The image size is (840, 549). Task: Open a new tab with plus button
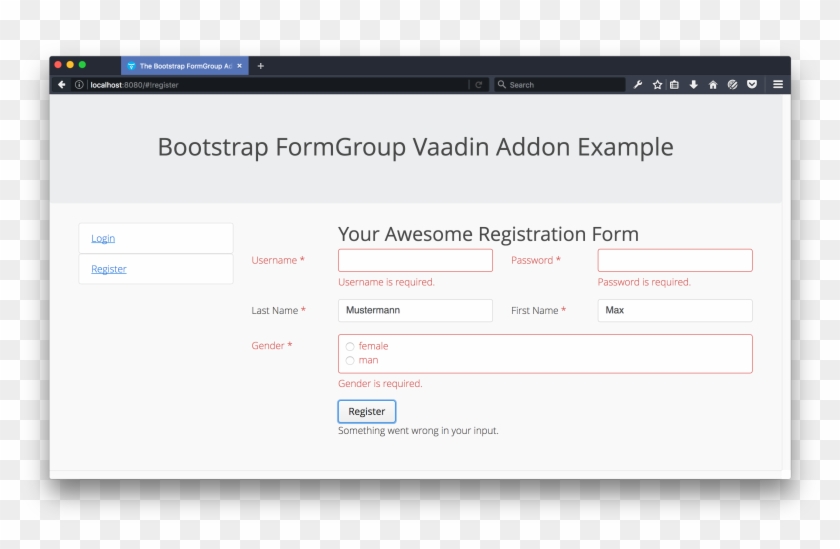[x=261, y=66]
